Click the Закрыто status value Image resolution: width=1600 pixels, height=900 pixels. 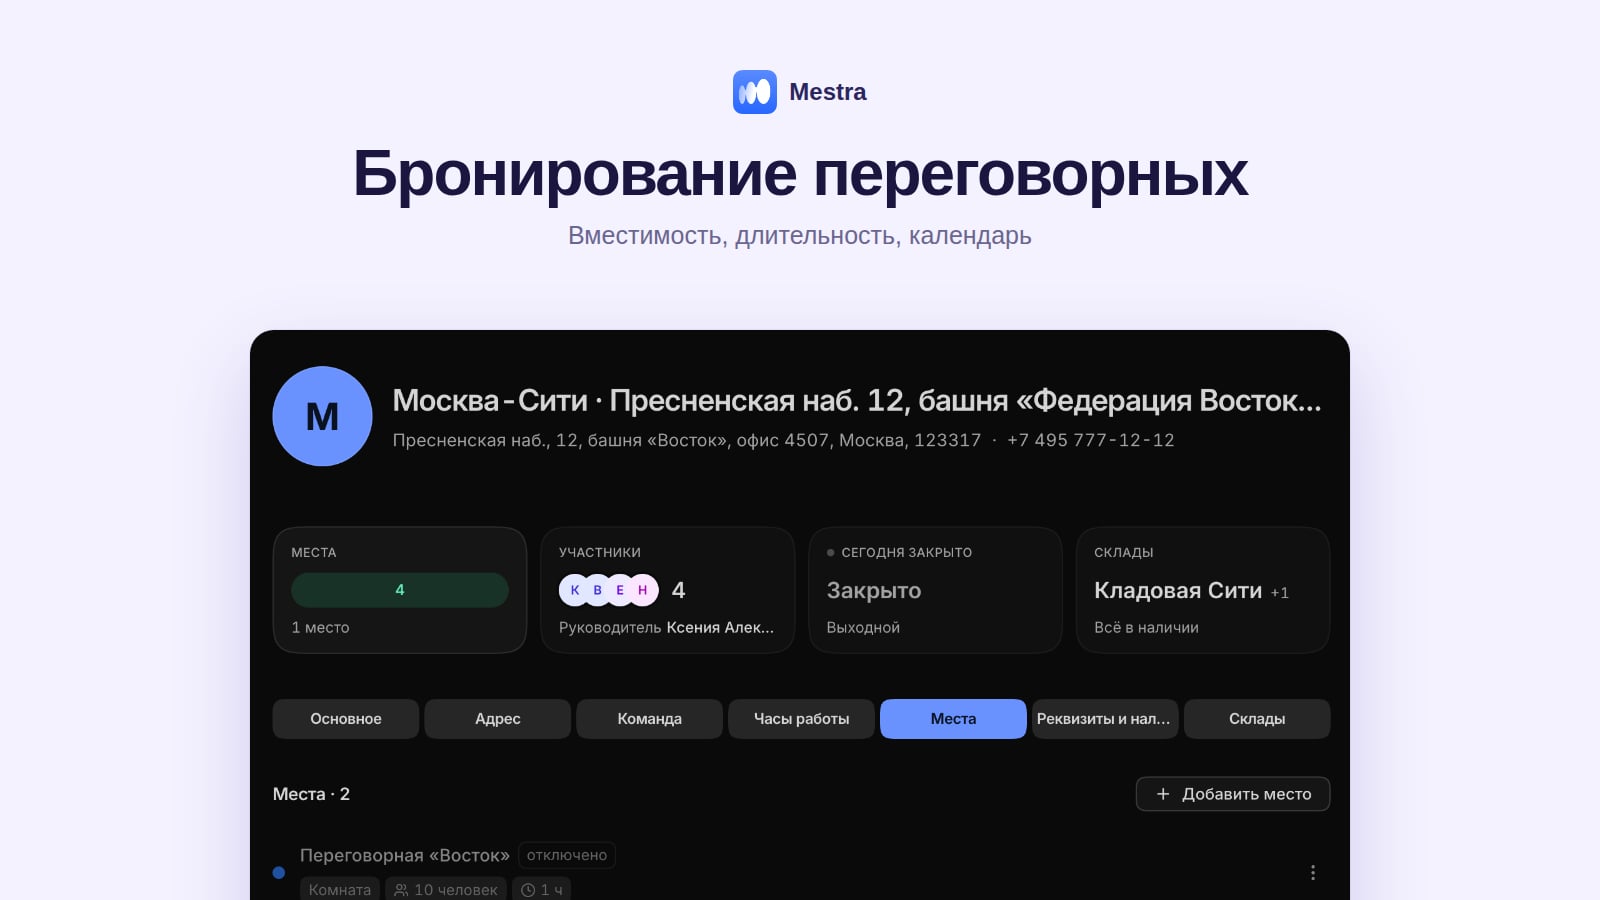point(874,591)
